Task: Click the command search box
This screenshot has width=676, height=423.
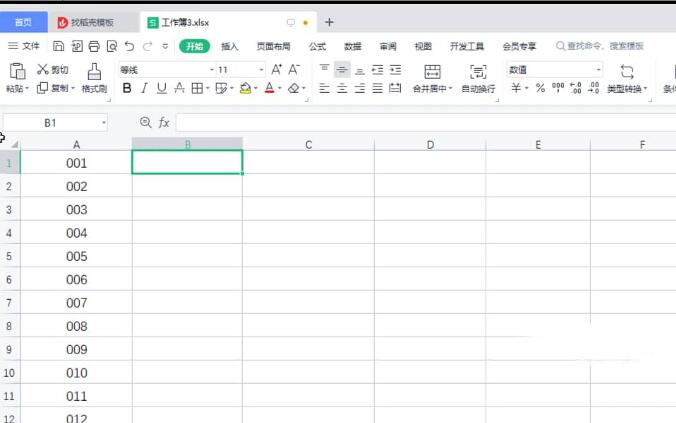Action: 600,46
